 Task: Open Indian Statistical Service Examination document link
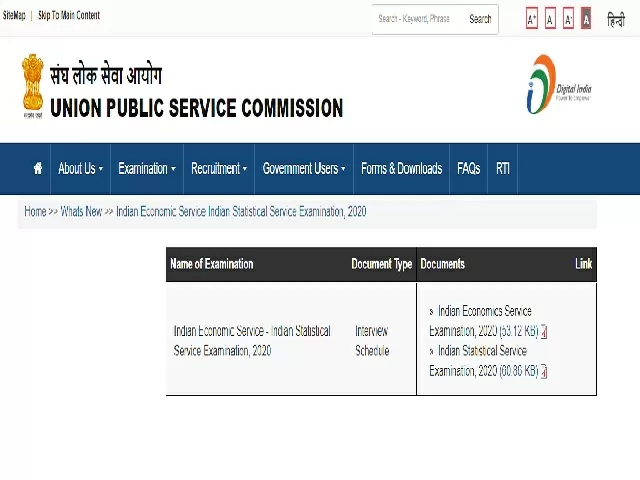point(483,361)
